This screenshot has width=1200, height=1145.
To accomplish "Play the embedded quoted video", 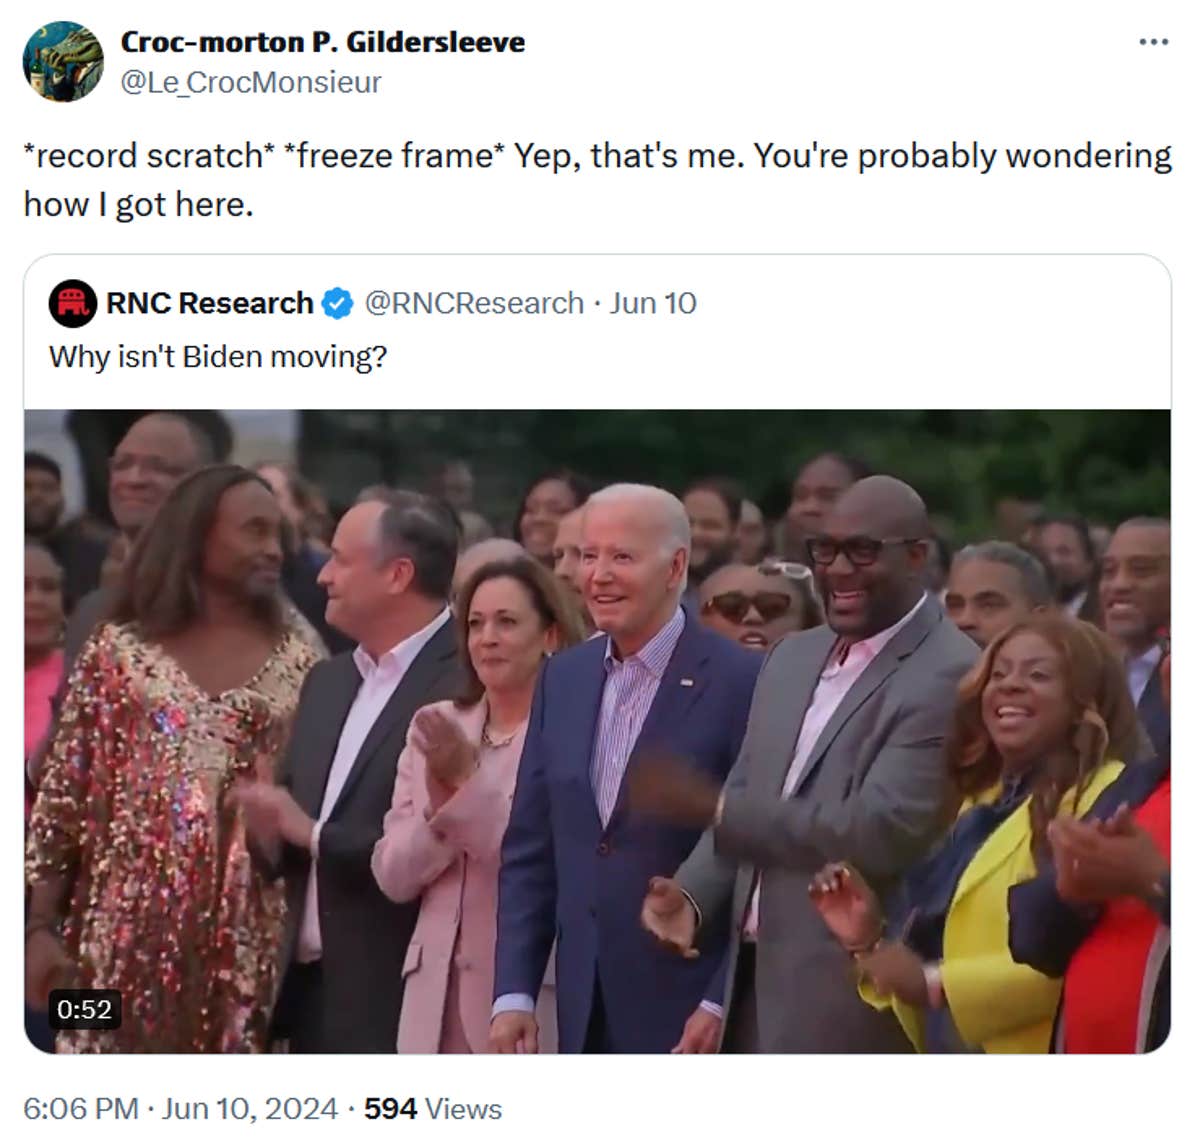I will [597, 731].
